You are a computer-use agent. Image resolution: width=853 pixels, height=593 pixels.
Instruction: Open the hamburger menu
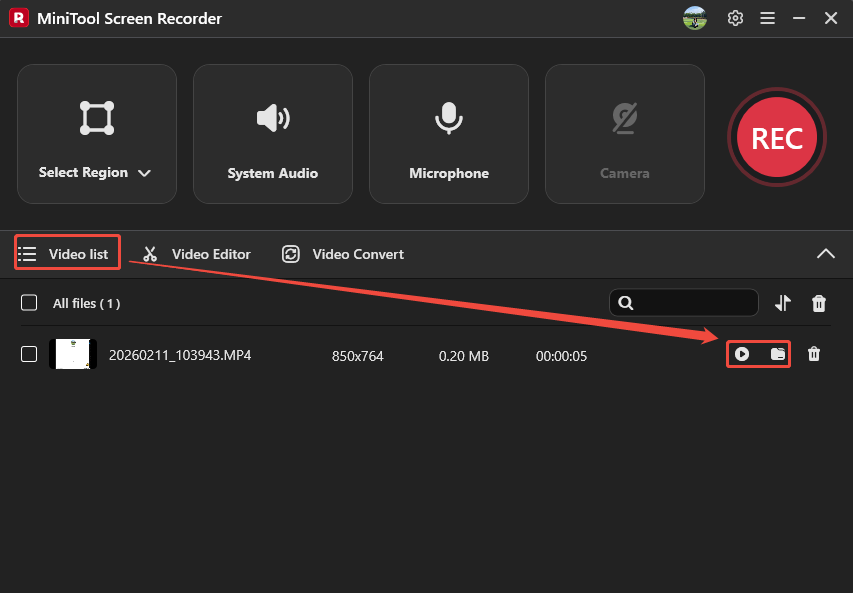click(767, 18)
